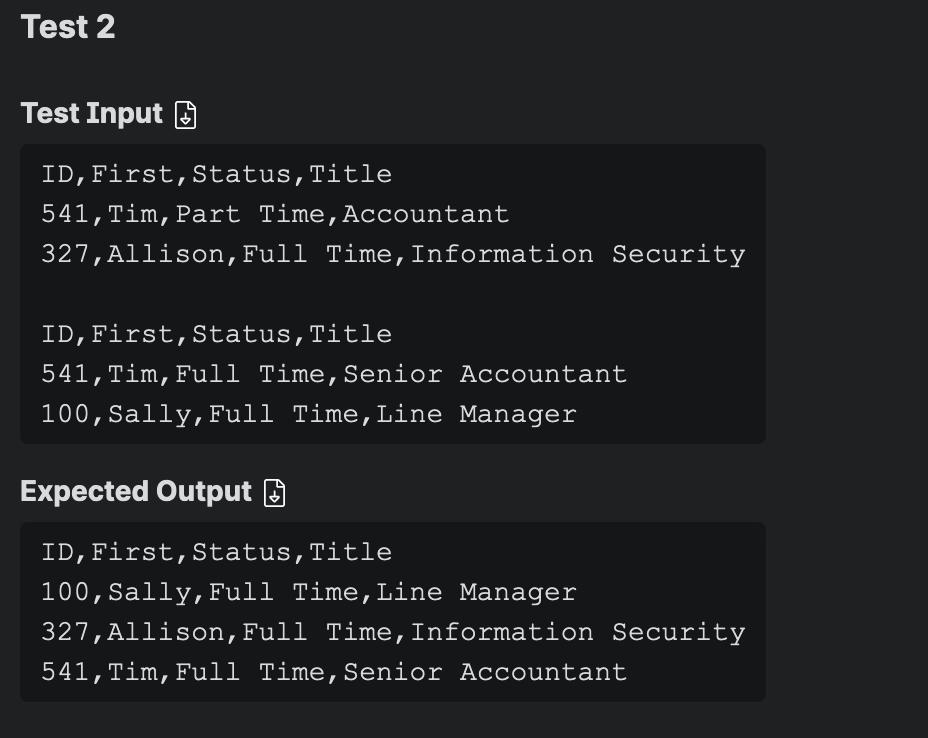Click Sally's Line Manager row in Test Input
928x738 pixels.
pyautogui.click(x=309, y=414)
